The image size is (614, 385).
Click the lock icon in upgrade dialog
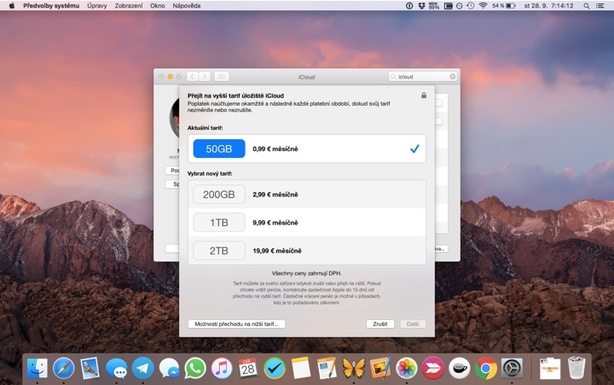click(424, 95)
